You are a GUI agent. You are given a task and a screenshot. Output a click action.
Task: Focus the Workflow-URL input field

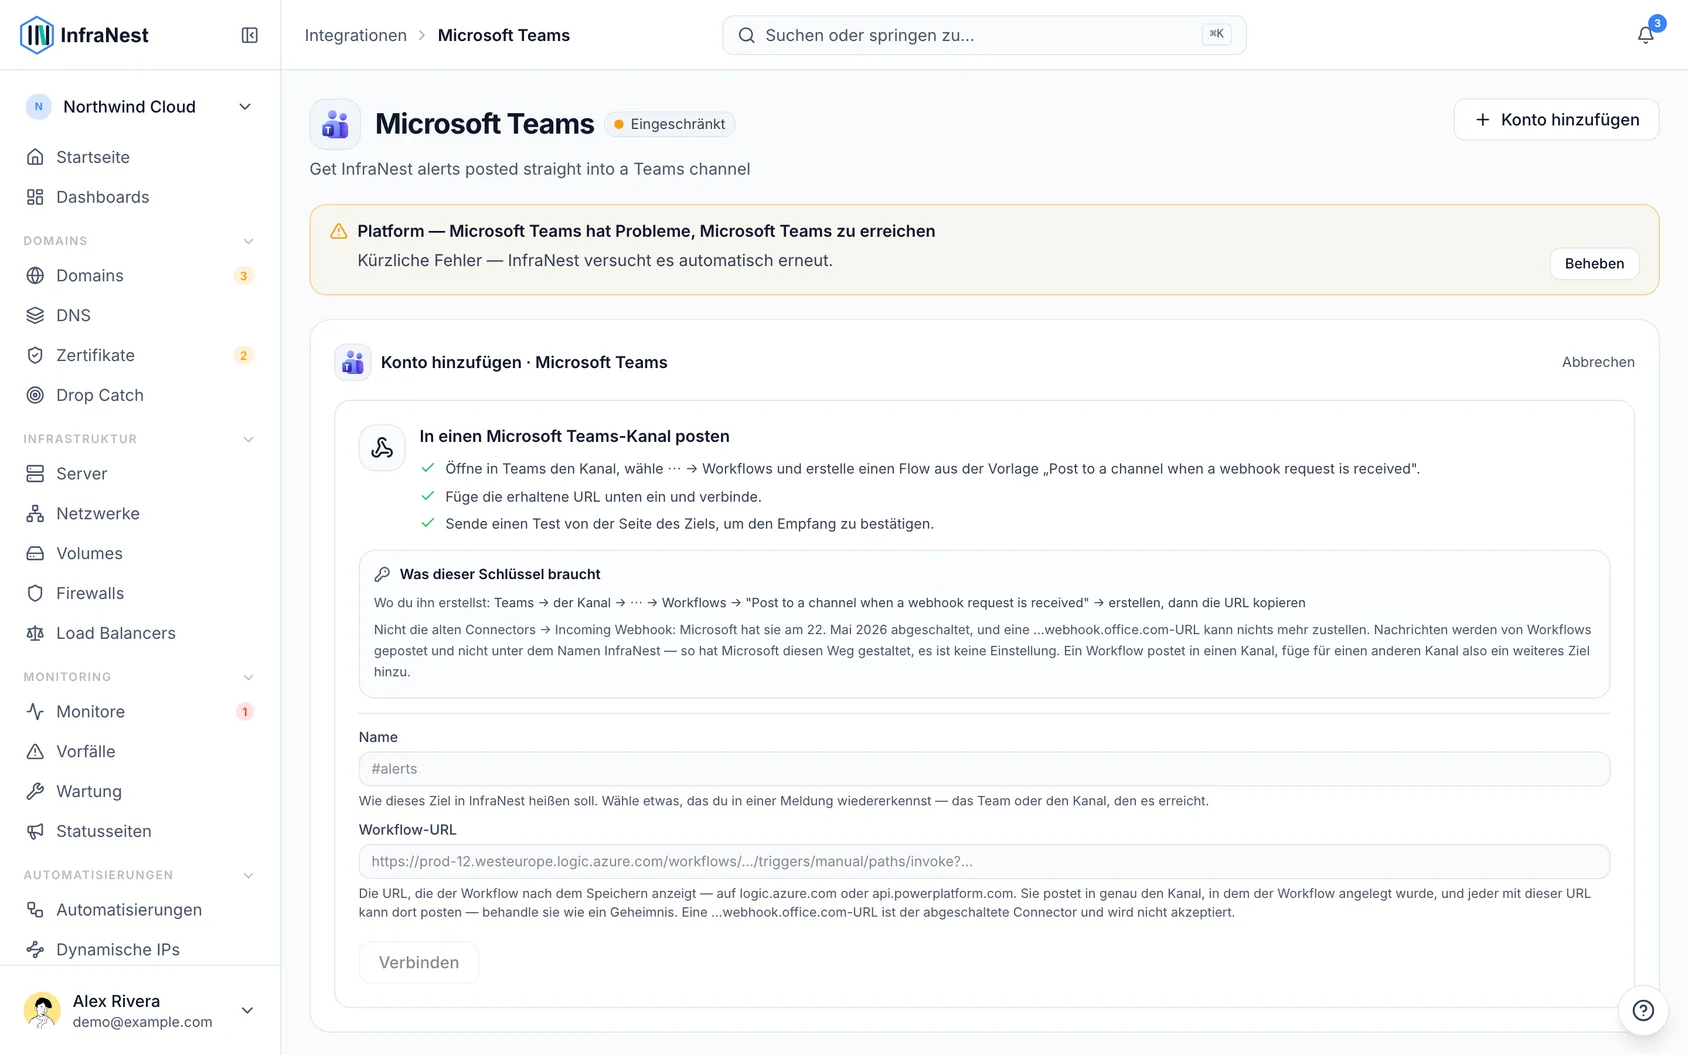(x=984, y=861)
